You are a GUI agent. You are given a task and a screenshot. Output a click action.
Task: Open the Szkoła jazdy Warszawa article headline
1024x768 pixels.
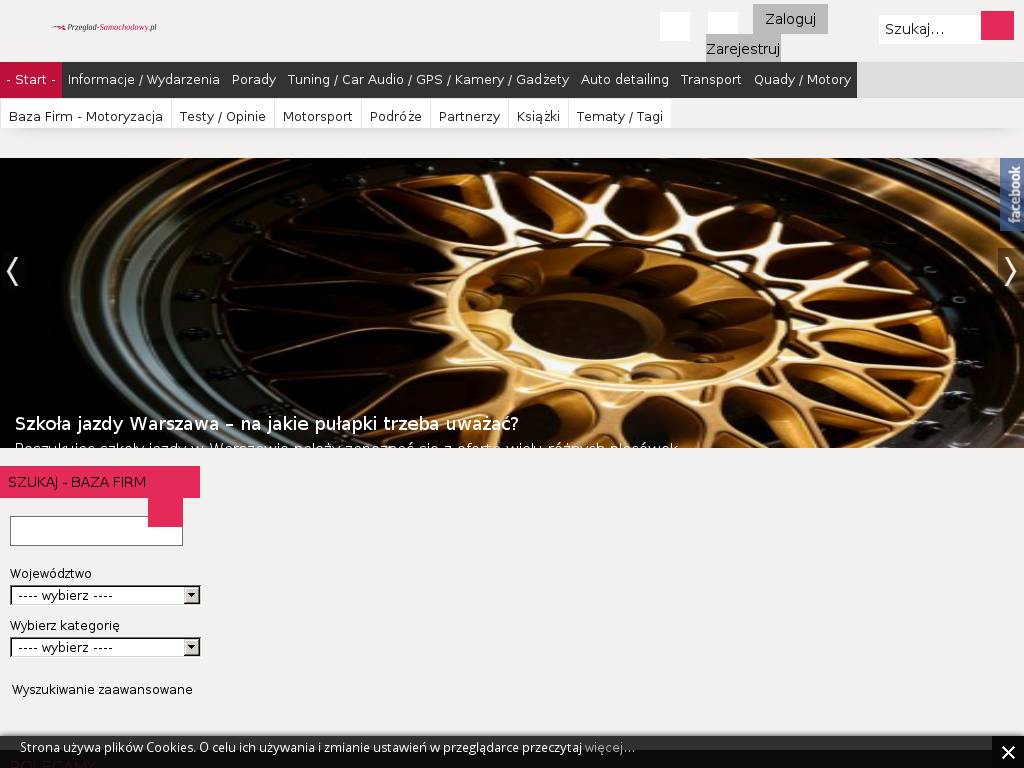266,423
